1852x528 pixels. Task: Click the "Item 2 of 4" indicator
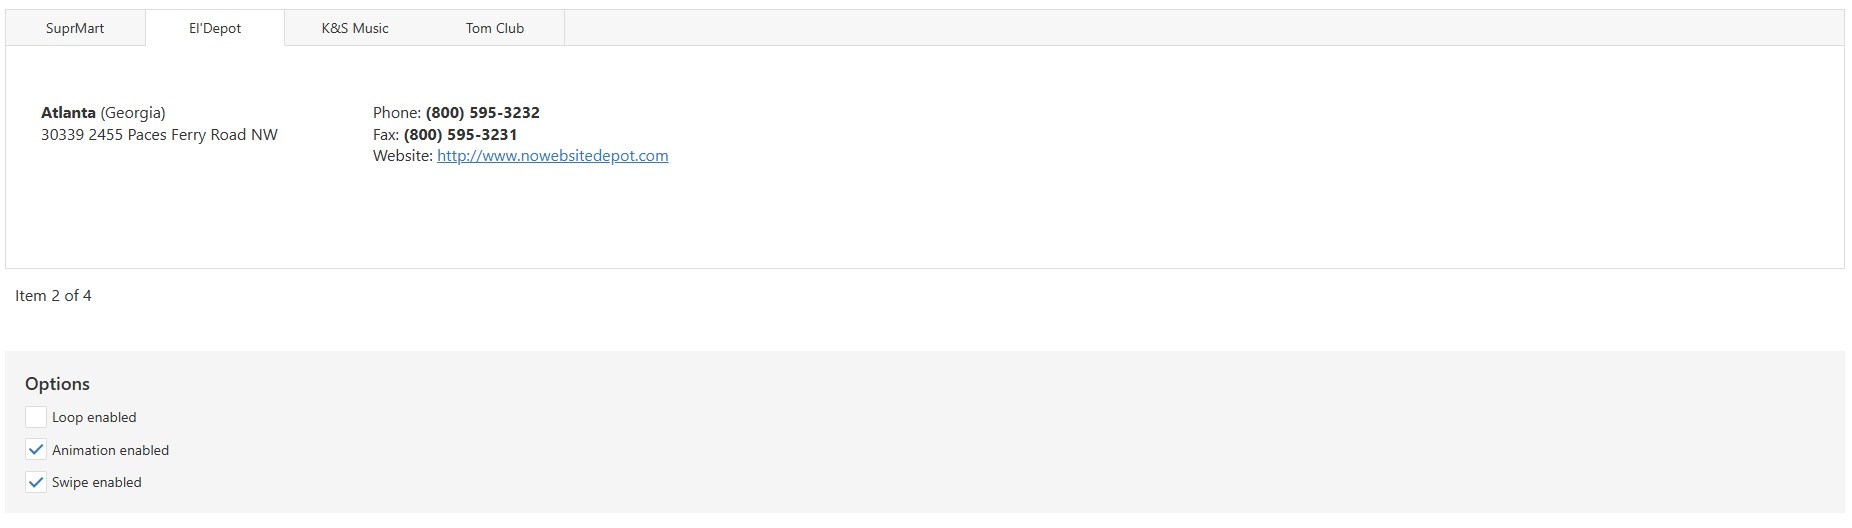point(53,296)
